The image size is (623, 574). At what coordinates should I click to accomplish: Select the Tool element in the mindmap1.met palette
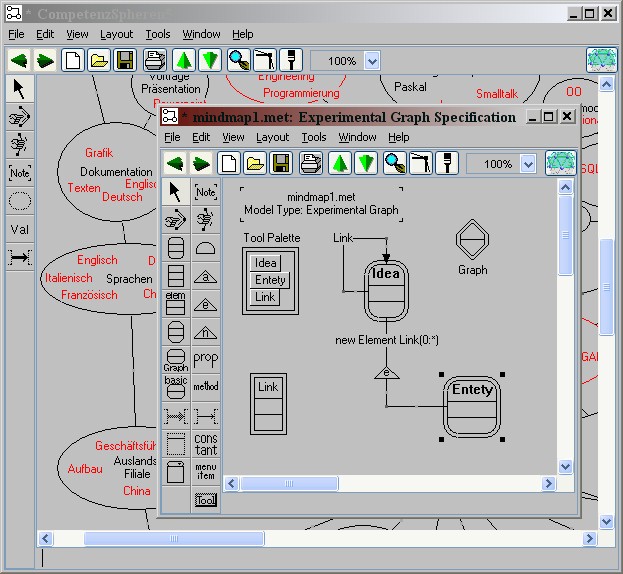pyautogui.click(x=206, y=500)
